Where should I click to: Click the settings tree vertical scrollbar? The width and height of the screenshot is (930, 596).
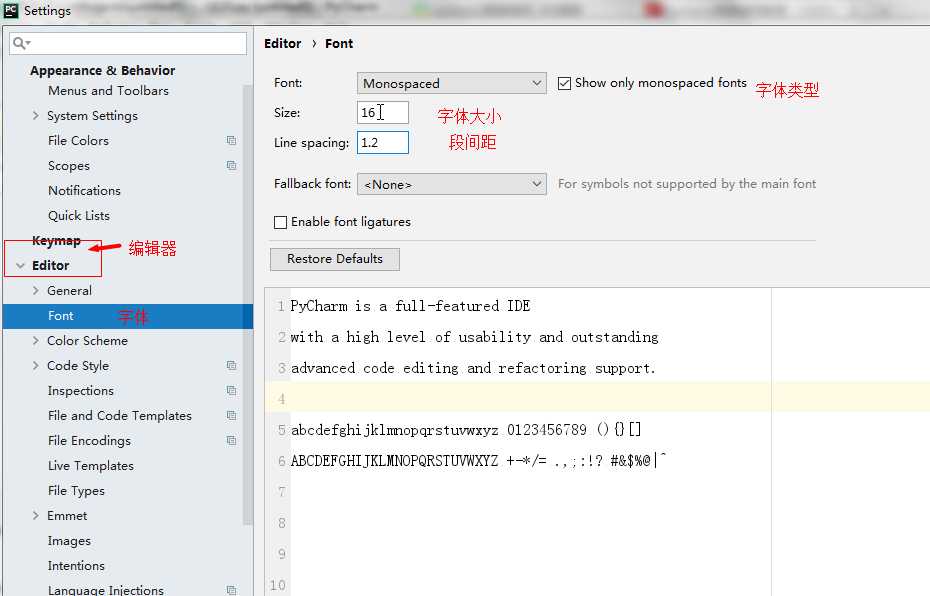248,305
